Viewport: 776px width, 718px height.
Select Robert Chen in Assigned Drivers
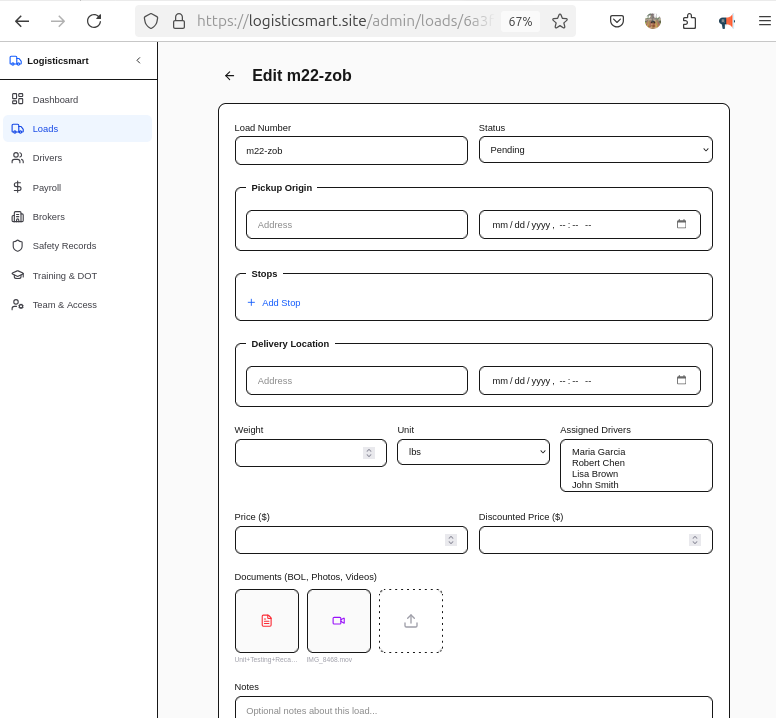click(x=598, y=463)
